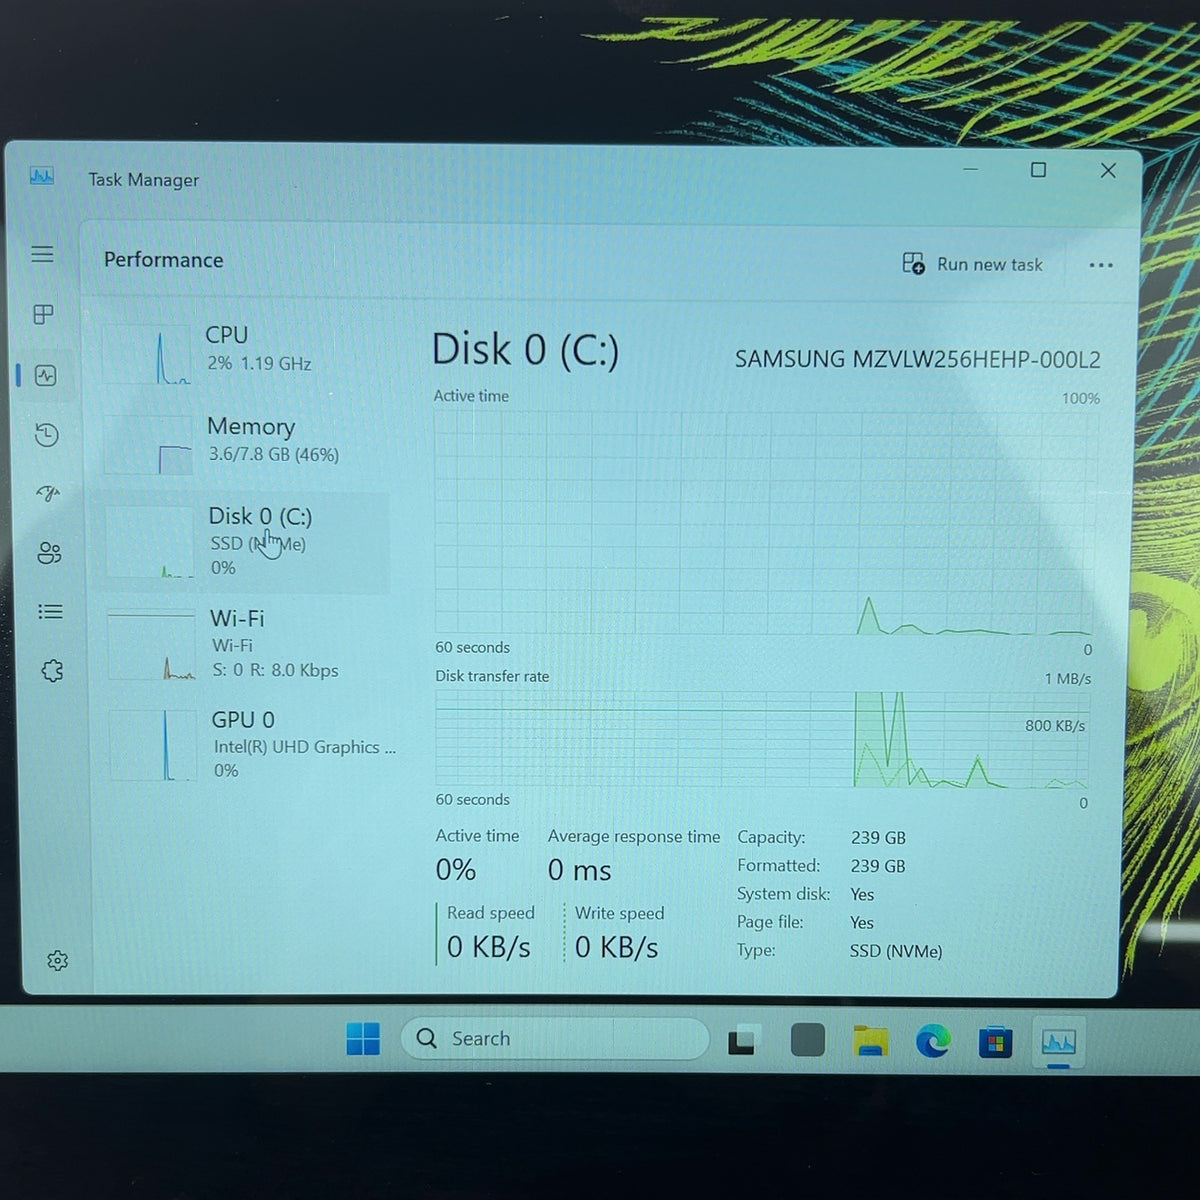Open the three-dots more options menu

click(1101, 265)
